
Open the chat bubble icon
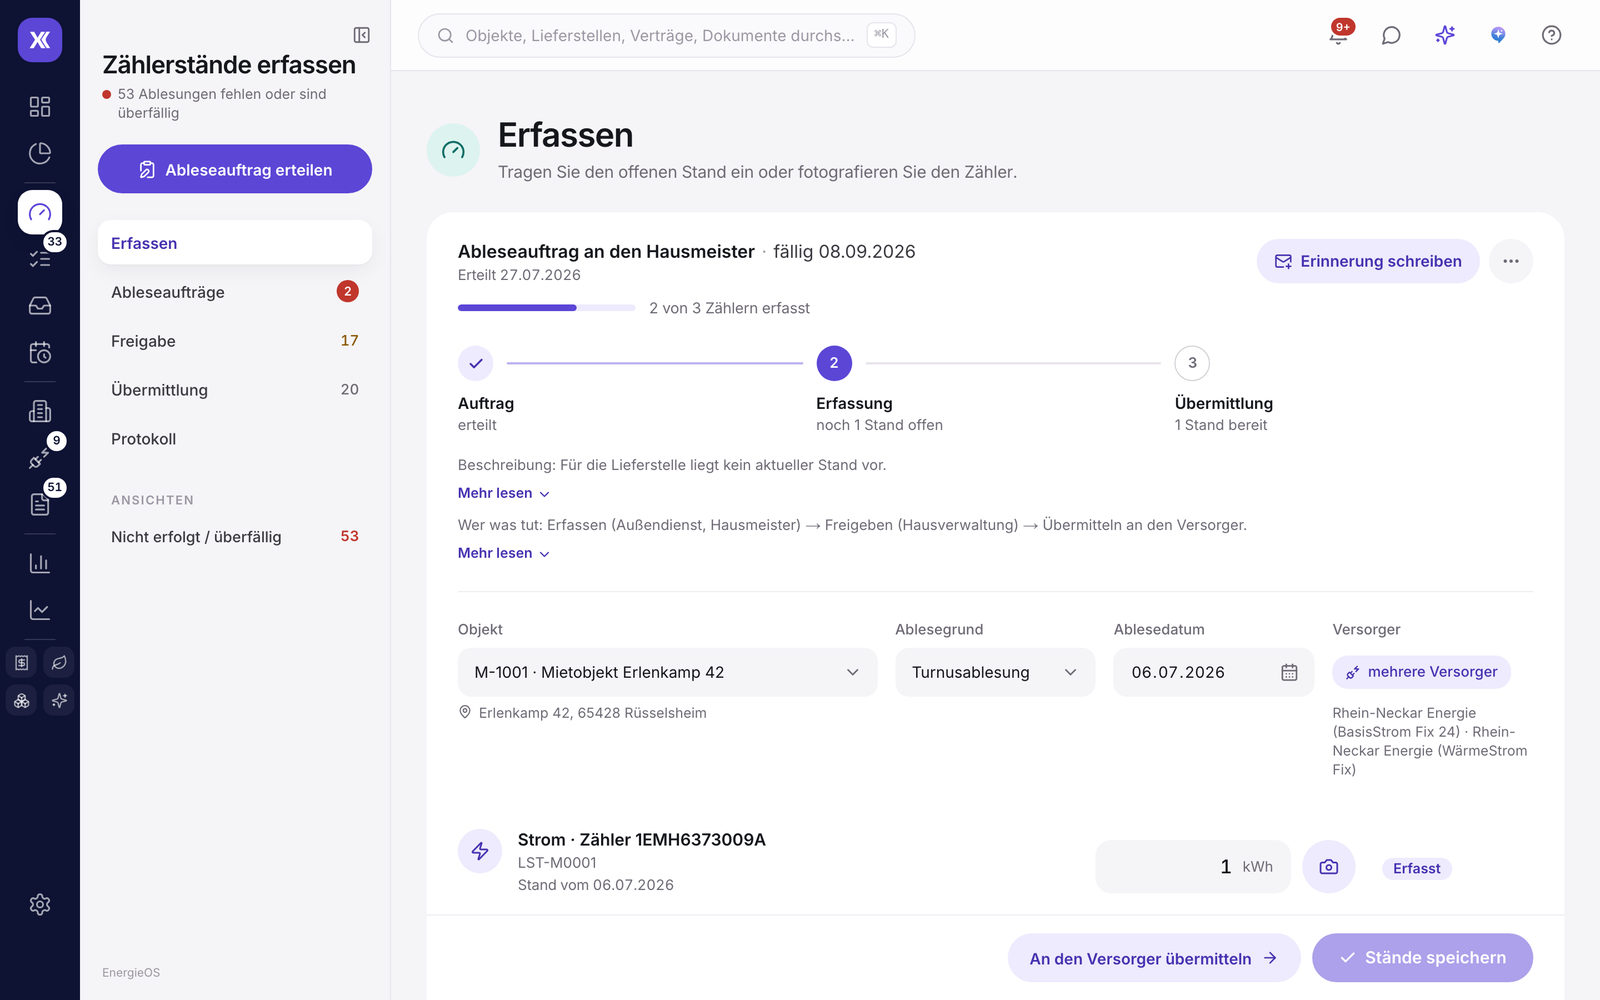1391,35
